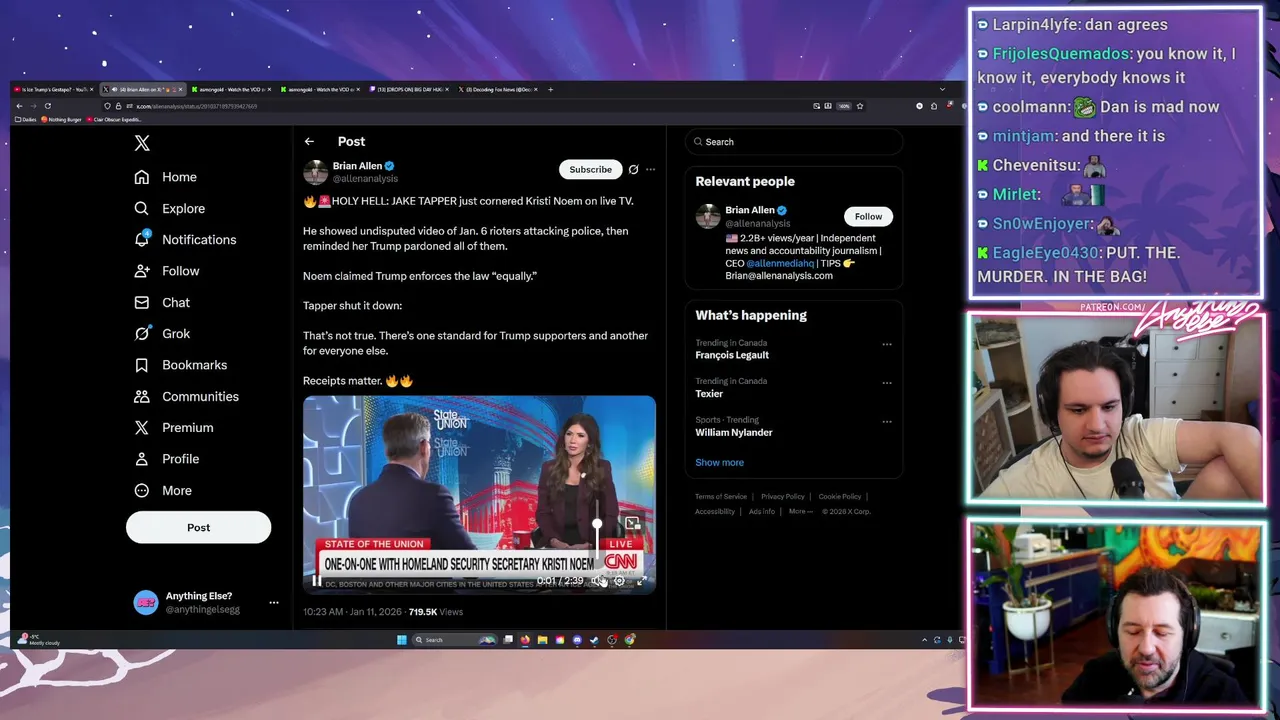Adjust the video volume slider handle
This screenshot has width=1280, height=720.
(597, 523)
